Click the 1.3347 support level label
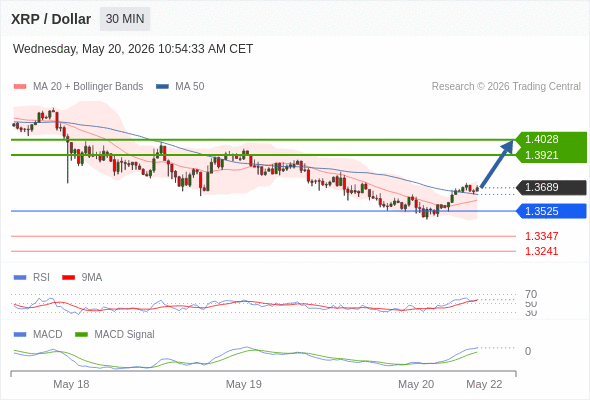590x400 pixels. click(x=541, y=236)
